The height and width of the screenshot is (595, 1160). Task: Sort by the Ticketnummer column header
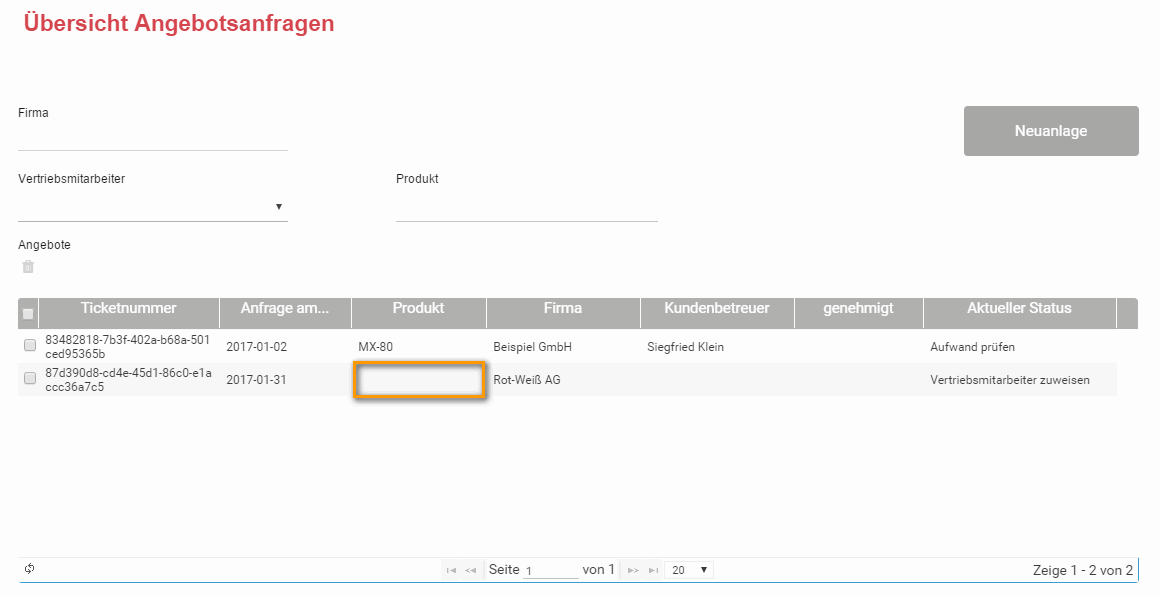pos(128,309)
